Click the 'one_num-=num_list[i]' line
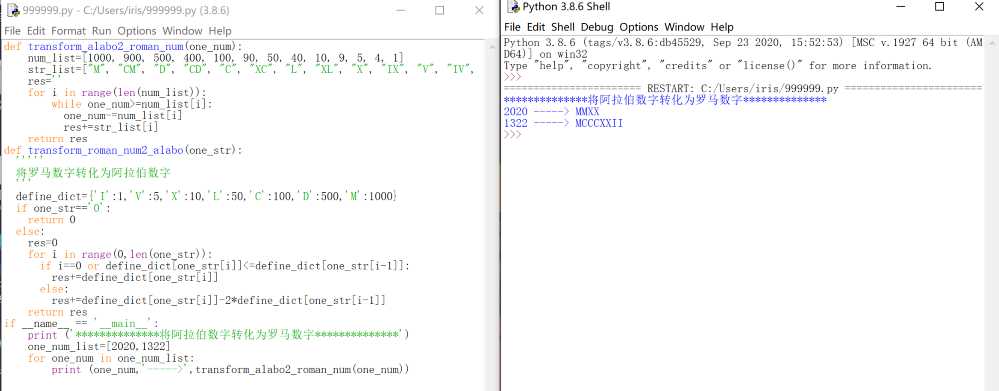This screenshot has height=391, width=999. point(123,115)
